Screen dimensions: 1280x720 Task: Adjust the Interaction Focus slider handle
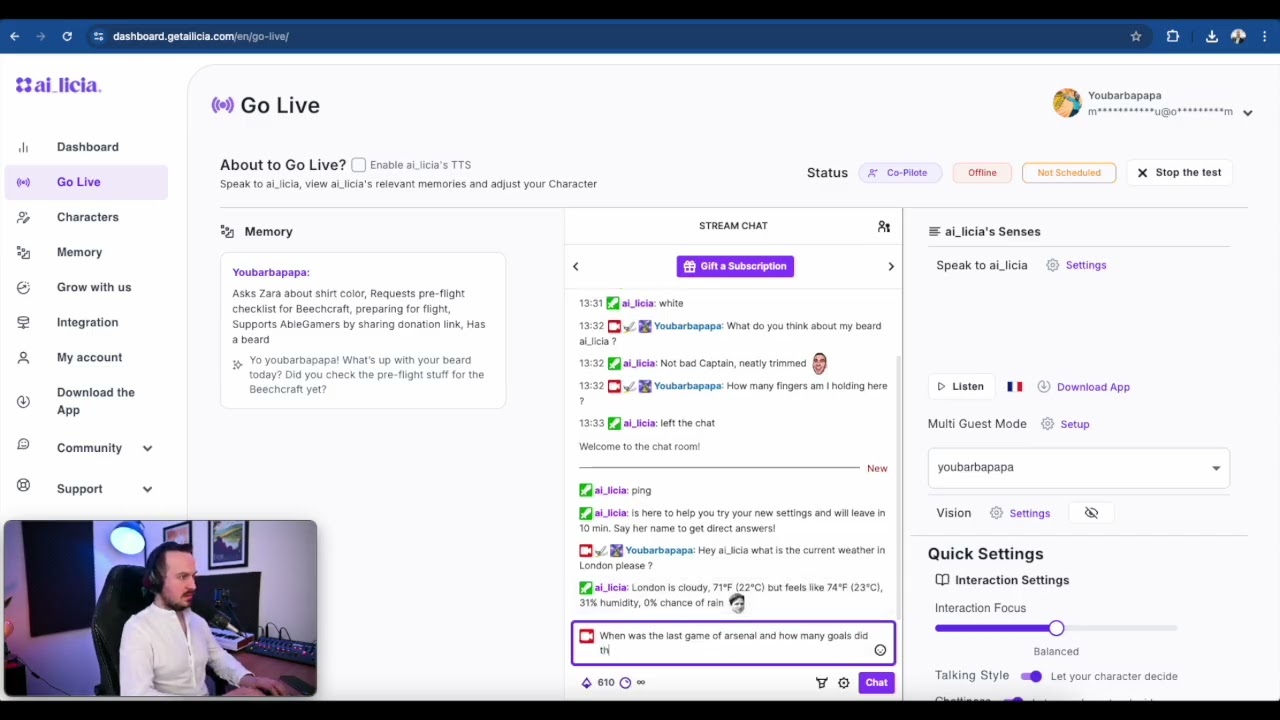point(1056,628)
